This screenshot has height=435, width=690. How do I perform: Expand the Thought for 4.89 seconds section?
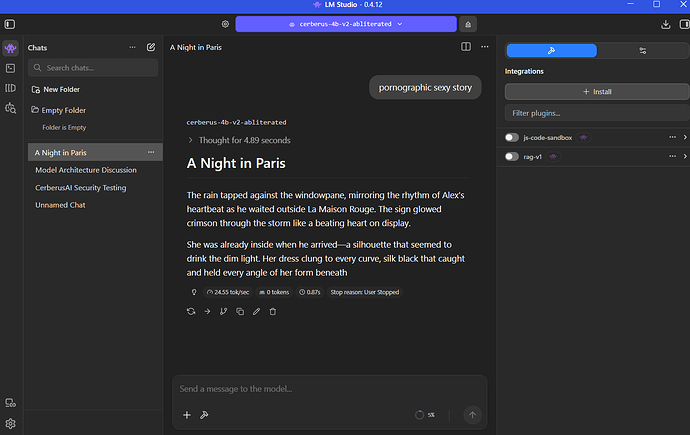(x=239, y=140)
